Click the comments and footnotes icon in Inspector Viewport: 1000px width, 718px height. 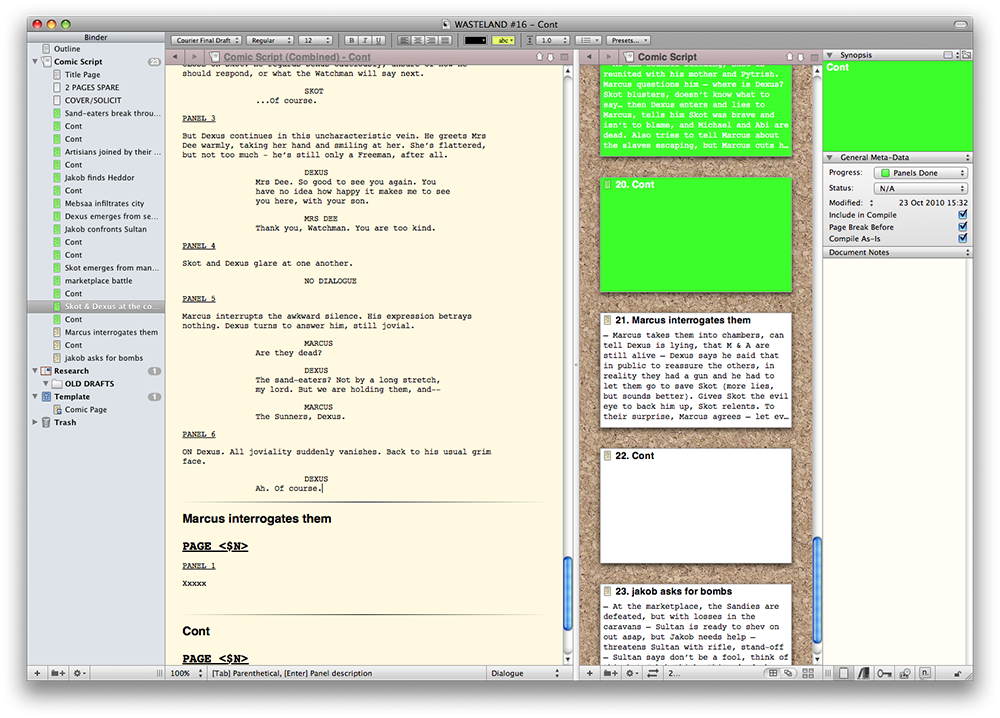coord(925,674)
